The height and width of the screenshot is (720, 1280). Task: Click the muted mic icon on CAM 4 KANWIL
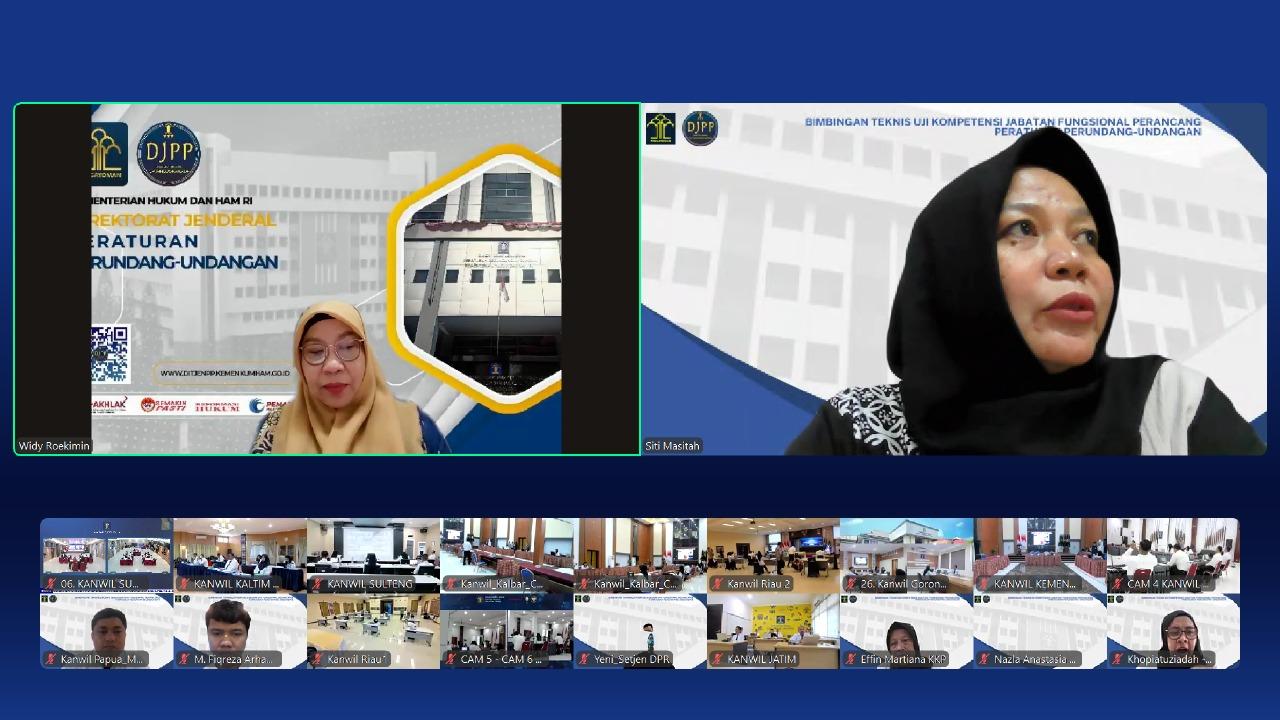pyautogui.click(x=1117, y=584)
